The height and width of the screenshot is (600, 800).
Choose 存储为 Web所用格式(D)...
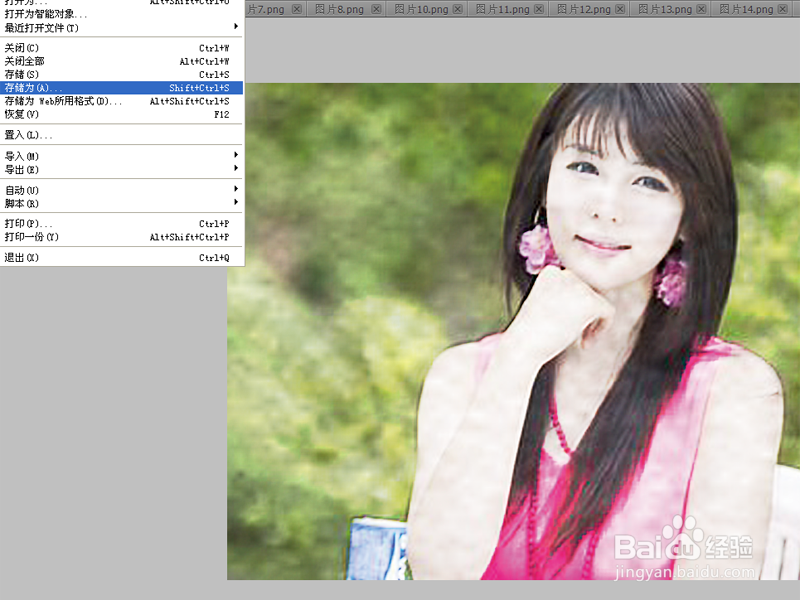[x=121, y=101]
